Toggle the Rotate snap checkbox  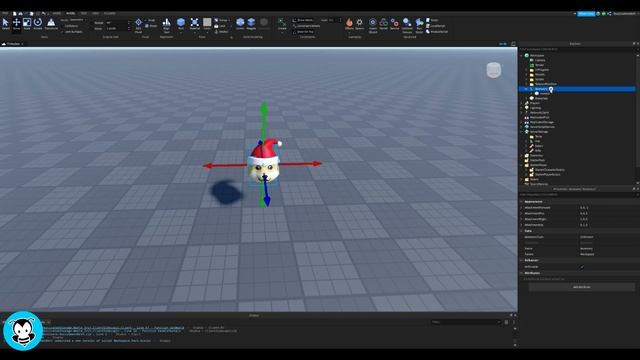click(x=91, y=23)
